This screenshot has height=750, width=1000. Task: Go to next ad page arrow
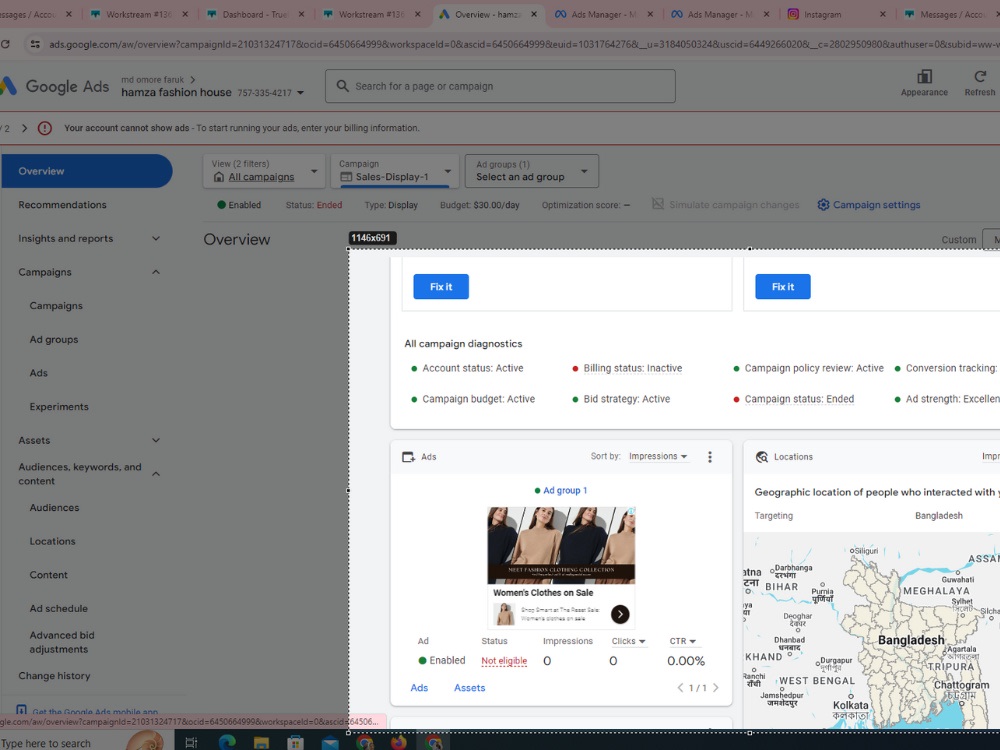[x=716, y=688]
